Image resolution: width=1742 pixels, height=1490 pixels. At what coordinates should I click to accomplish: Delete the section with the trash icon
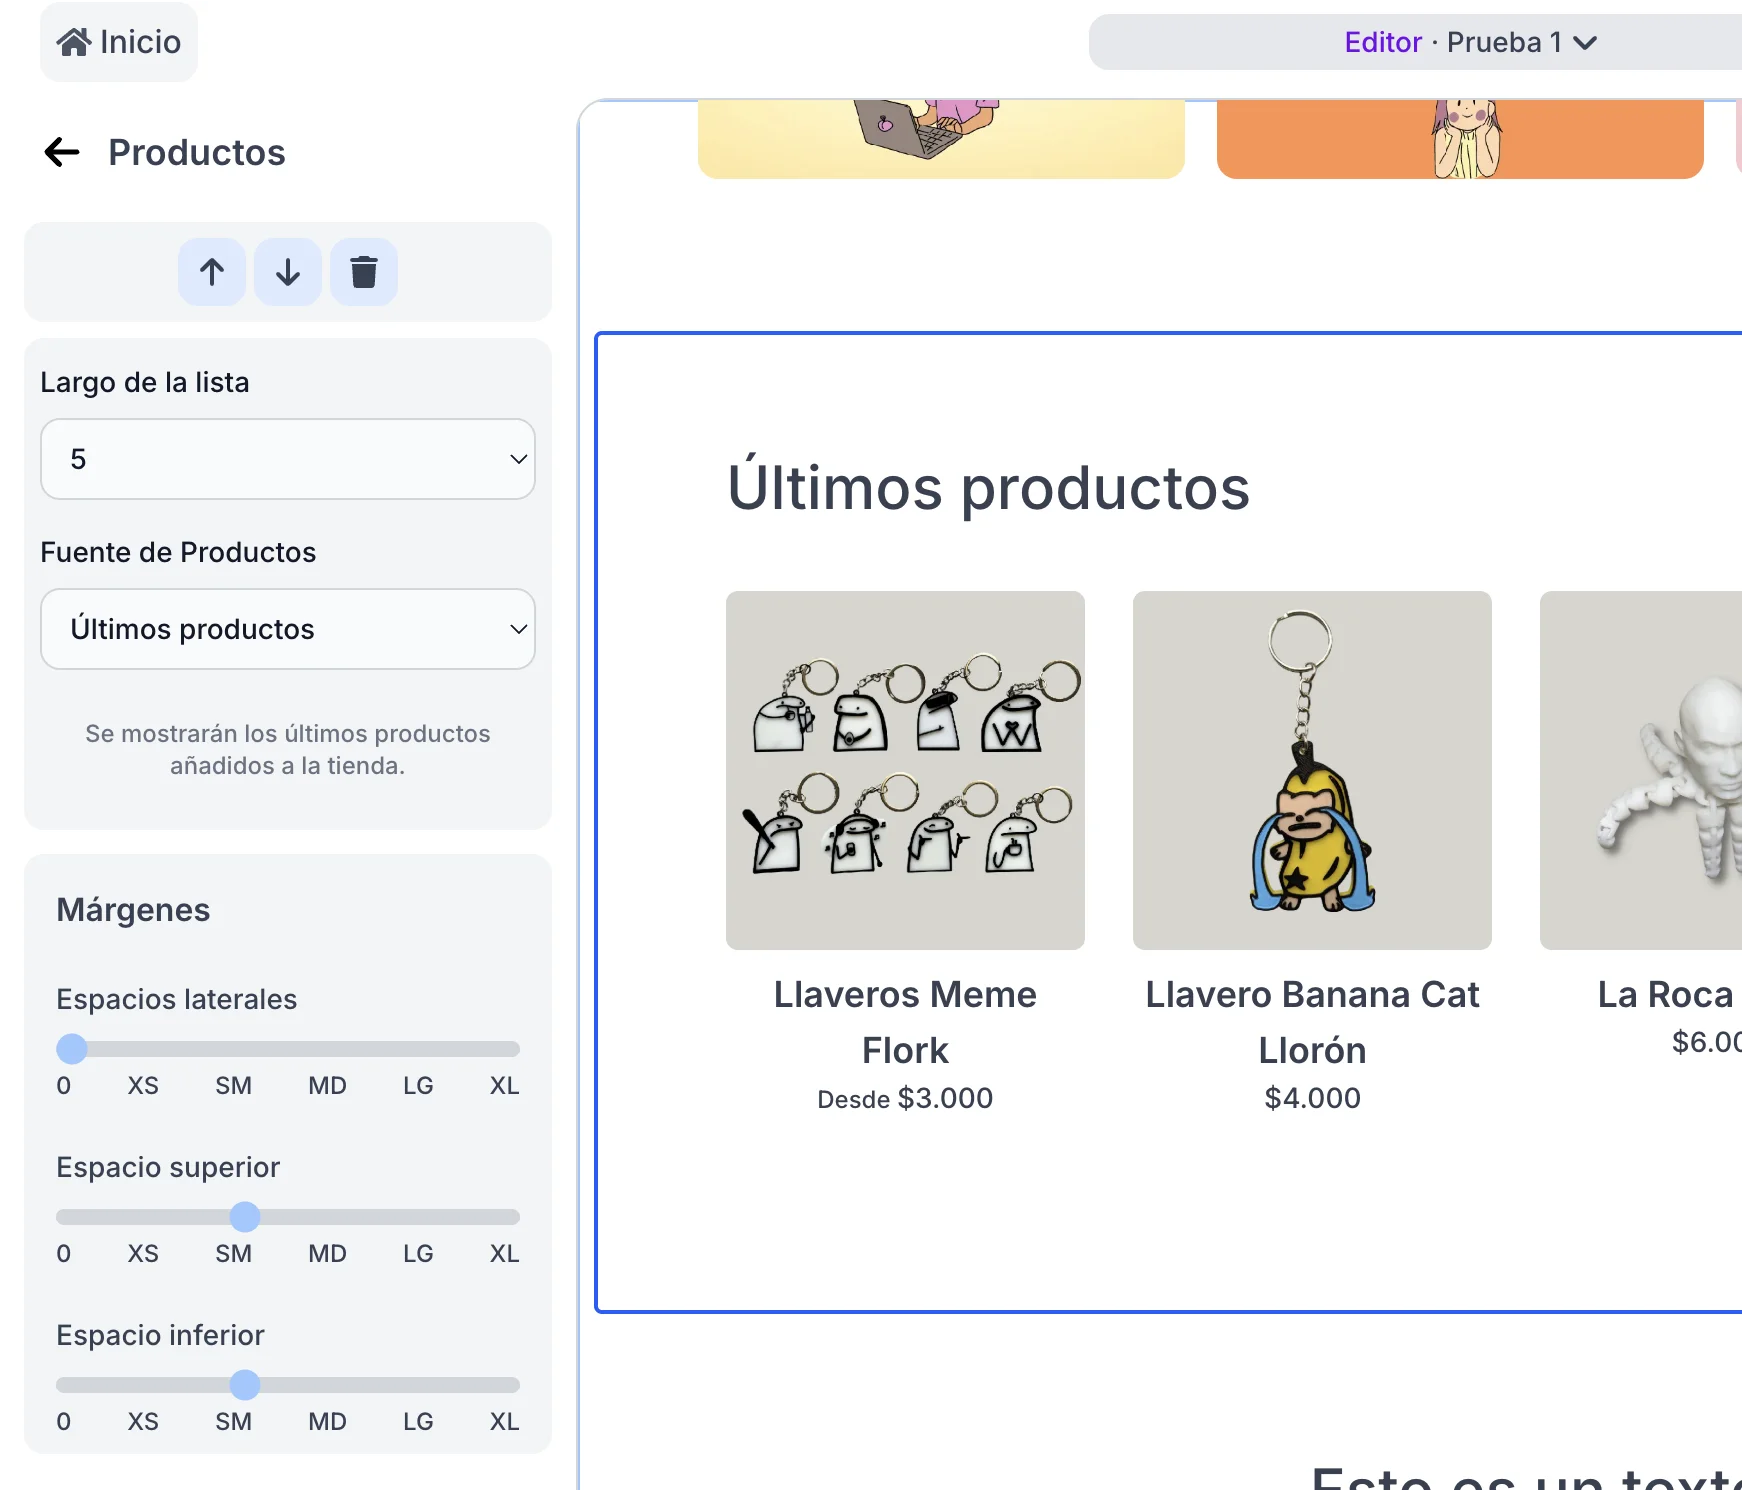[364, 272]
